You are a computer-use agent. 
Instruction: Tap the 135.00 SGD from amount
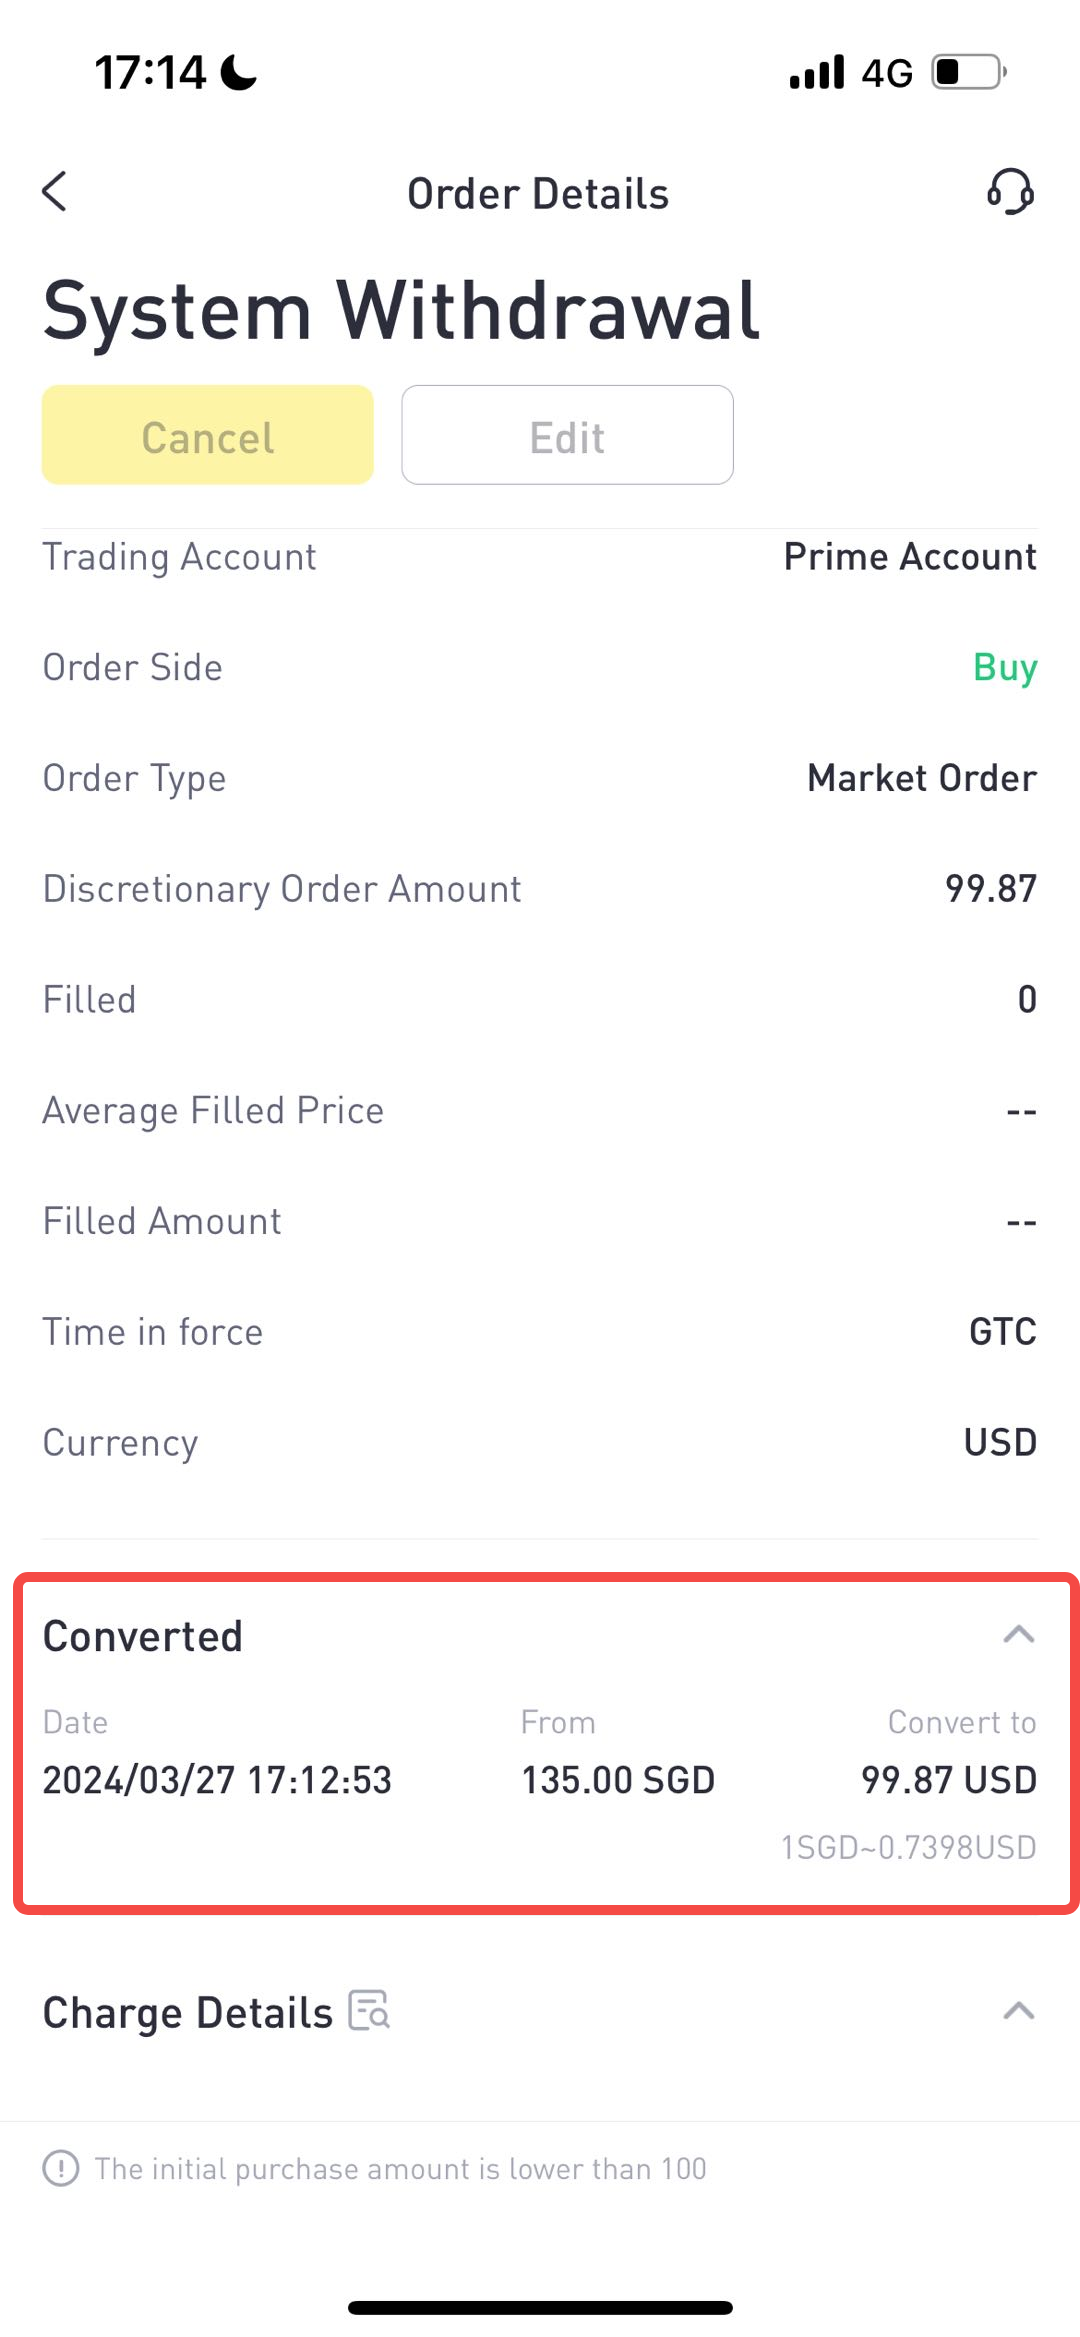pyautogui.click(x=618, y=1780)
